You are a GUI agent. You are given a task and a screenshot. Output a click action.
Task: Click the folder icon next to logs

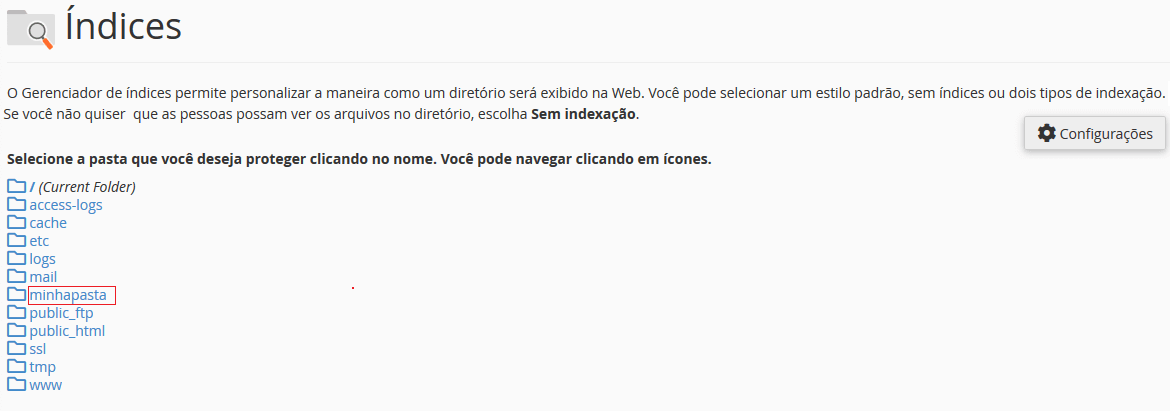16,258
